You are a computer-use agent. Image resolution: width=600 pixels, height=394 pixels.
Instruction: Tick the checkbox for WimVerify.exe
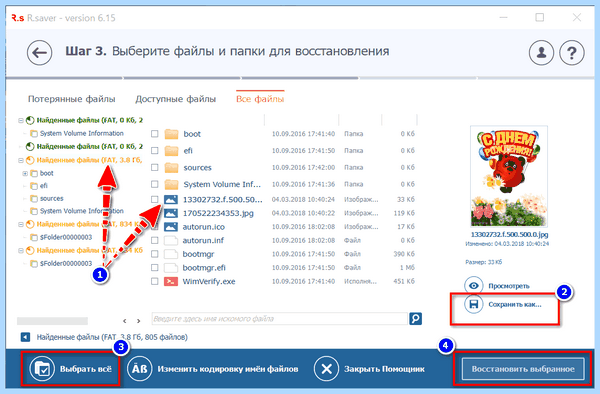155,282
